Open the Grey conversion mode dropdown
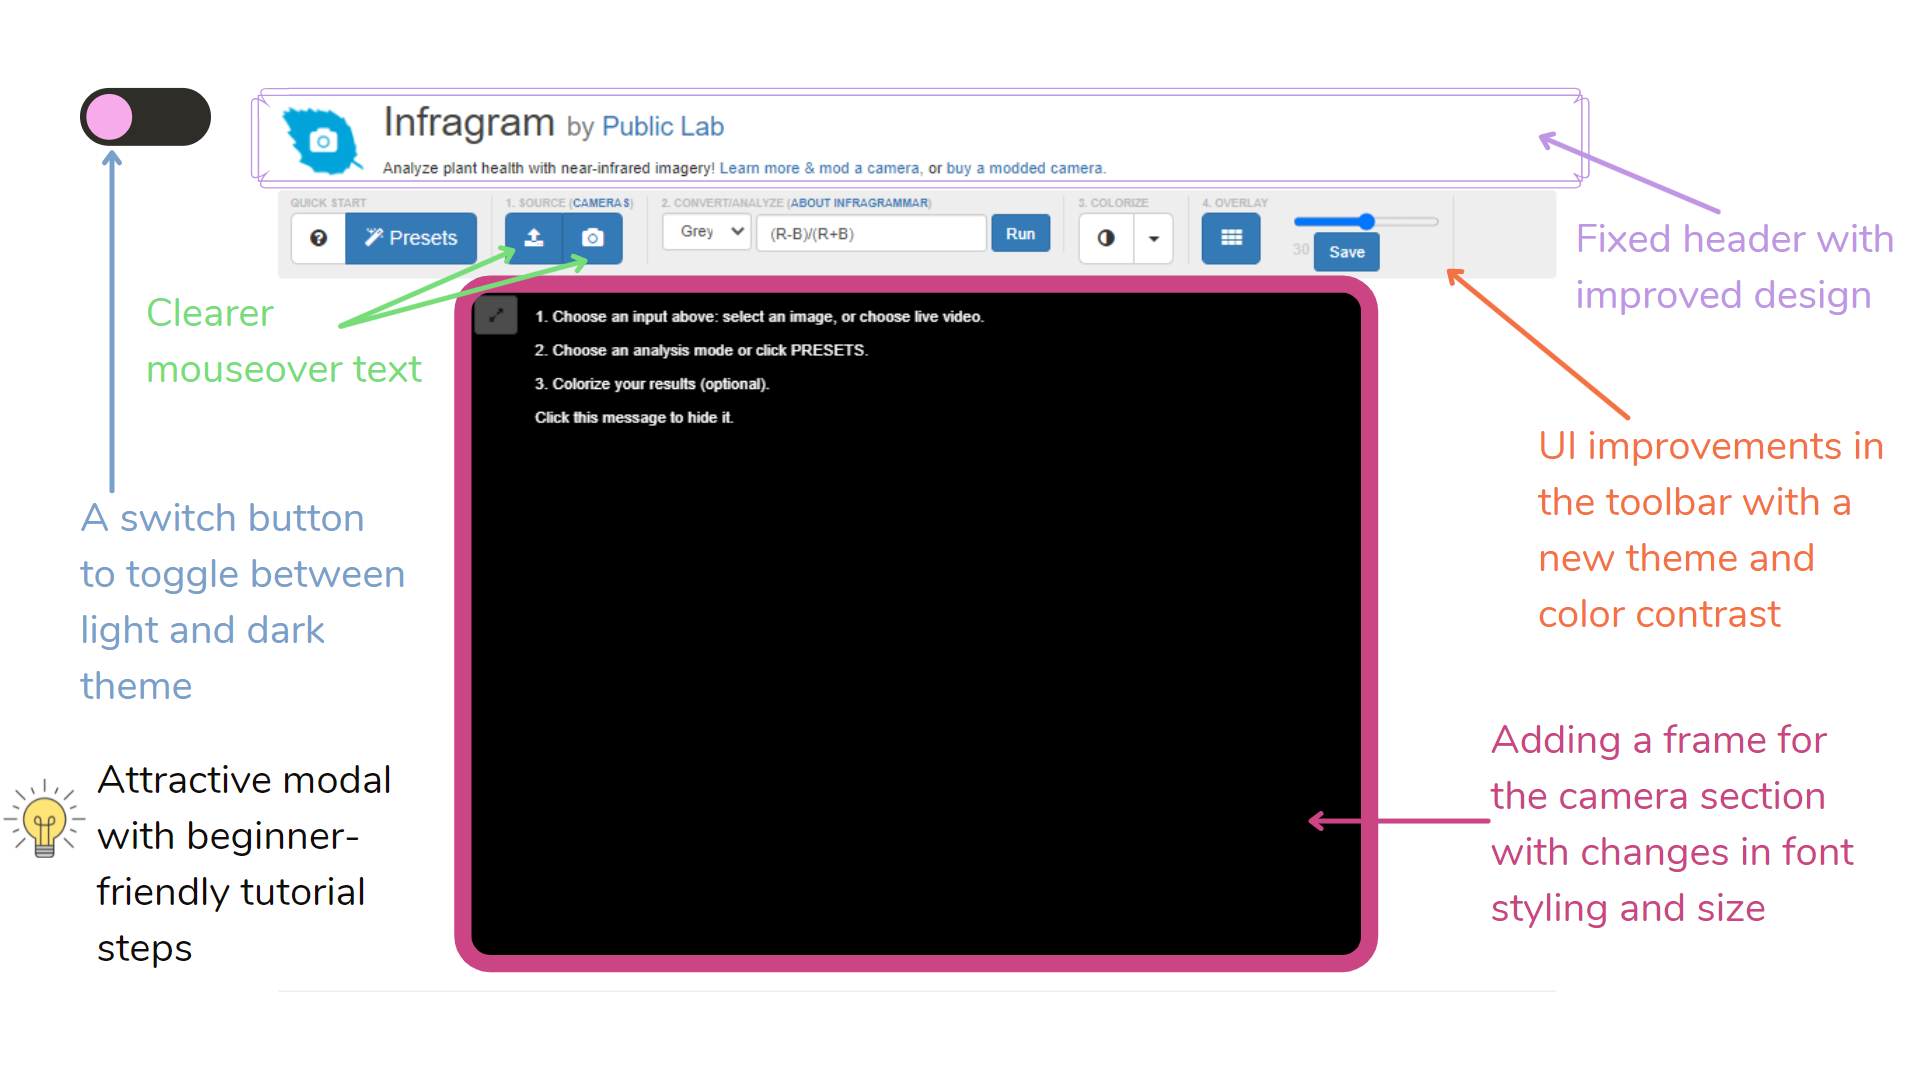 point(706,231)
